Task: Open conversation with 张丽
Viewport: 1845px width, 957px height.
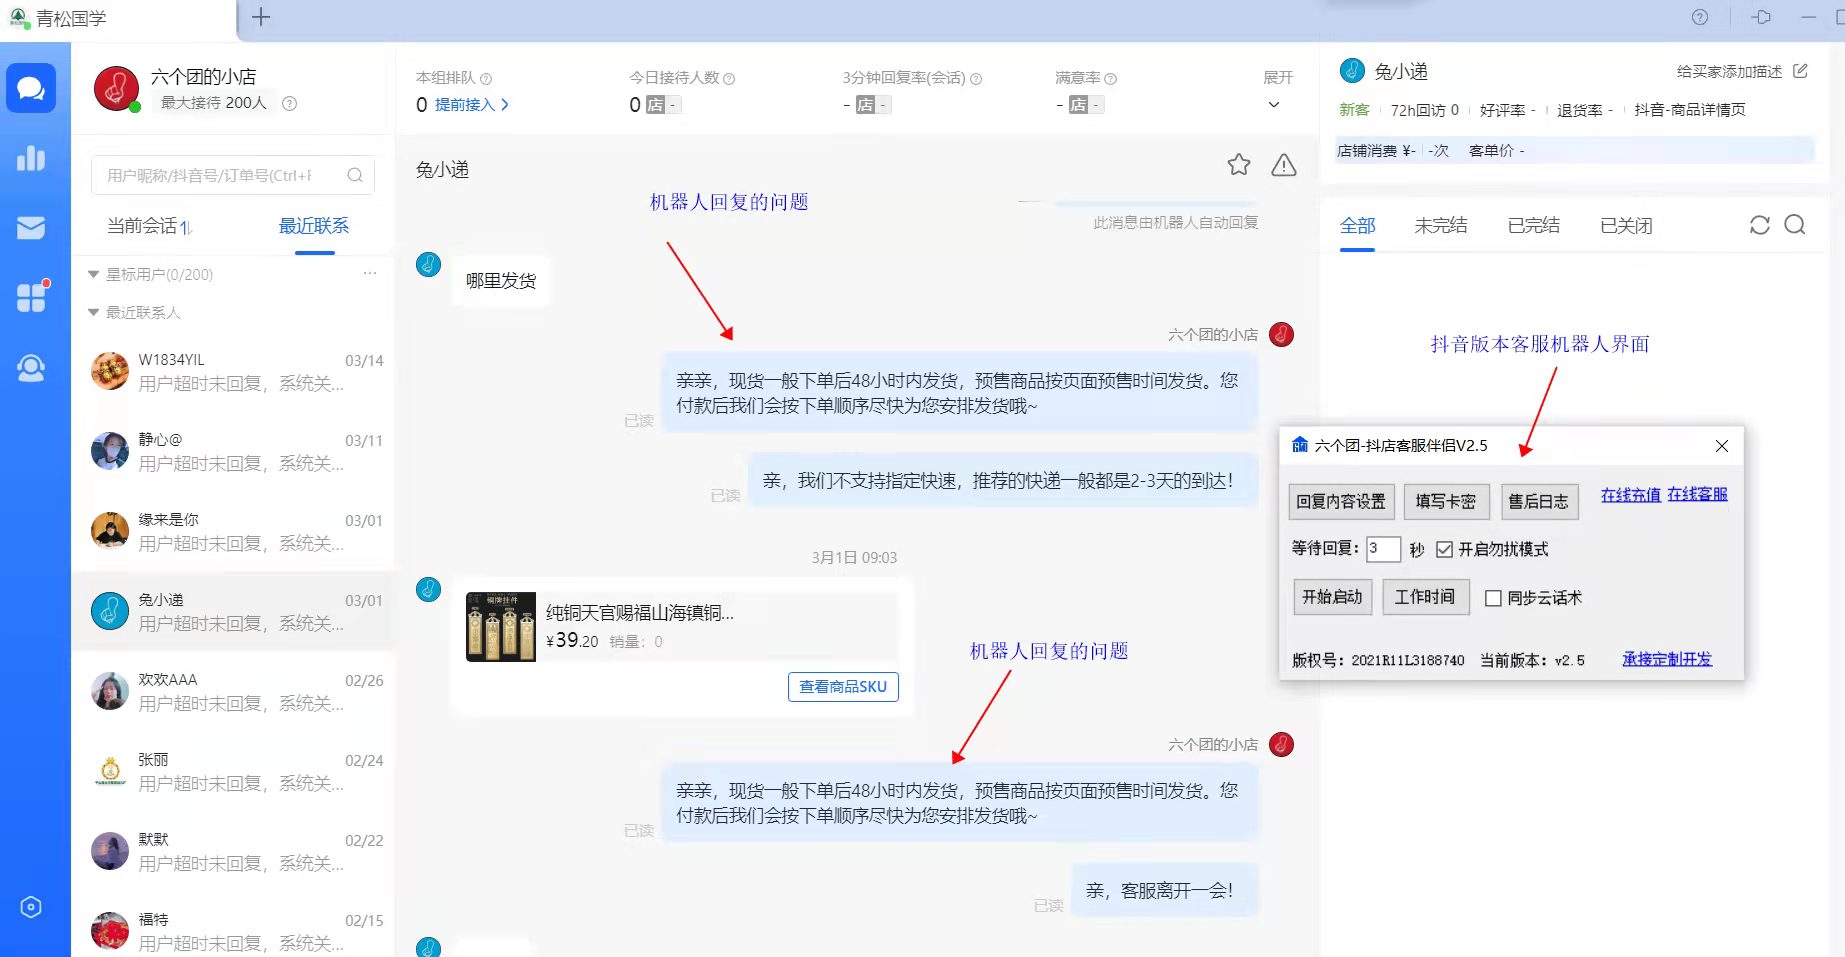Action: (233, 772)
